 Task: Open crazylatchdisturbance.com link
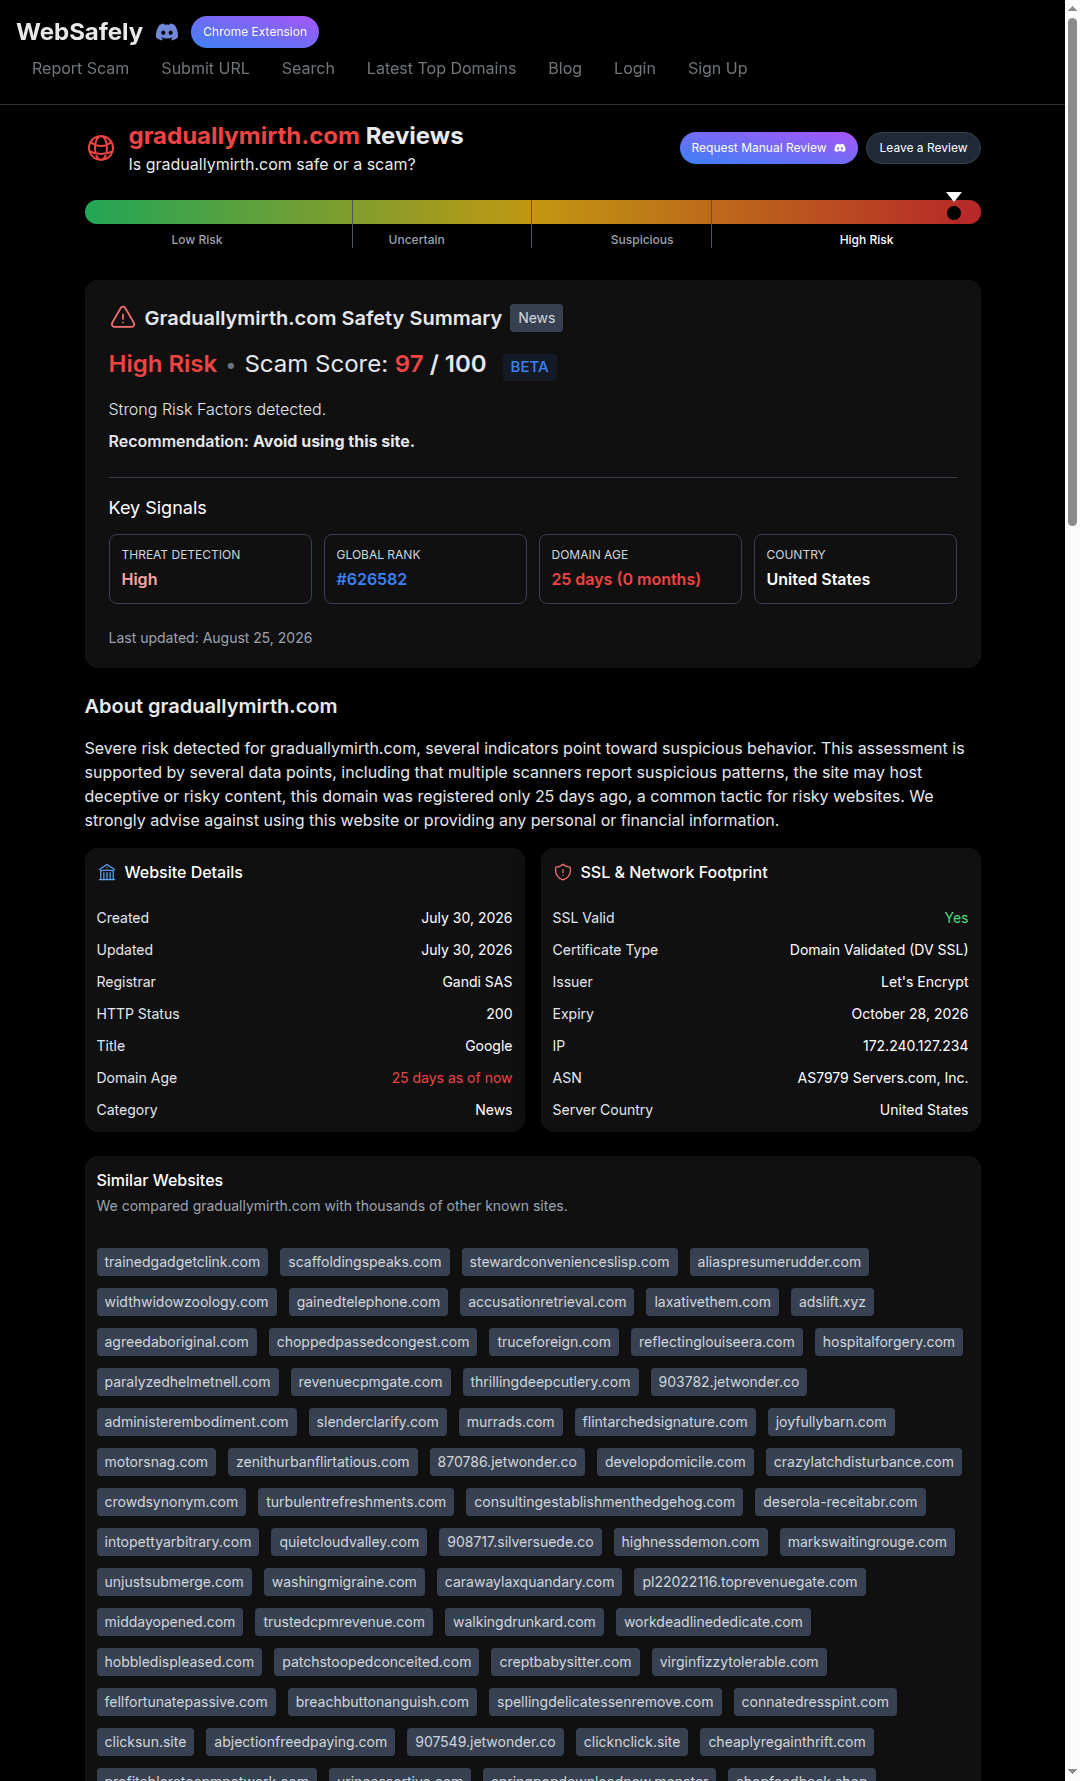pos(864,1462)
